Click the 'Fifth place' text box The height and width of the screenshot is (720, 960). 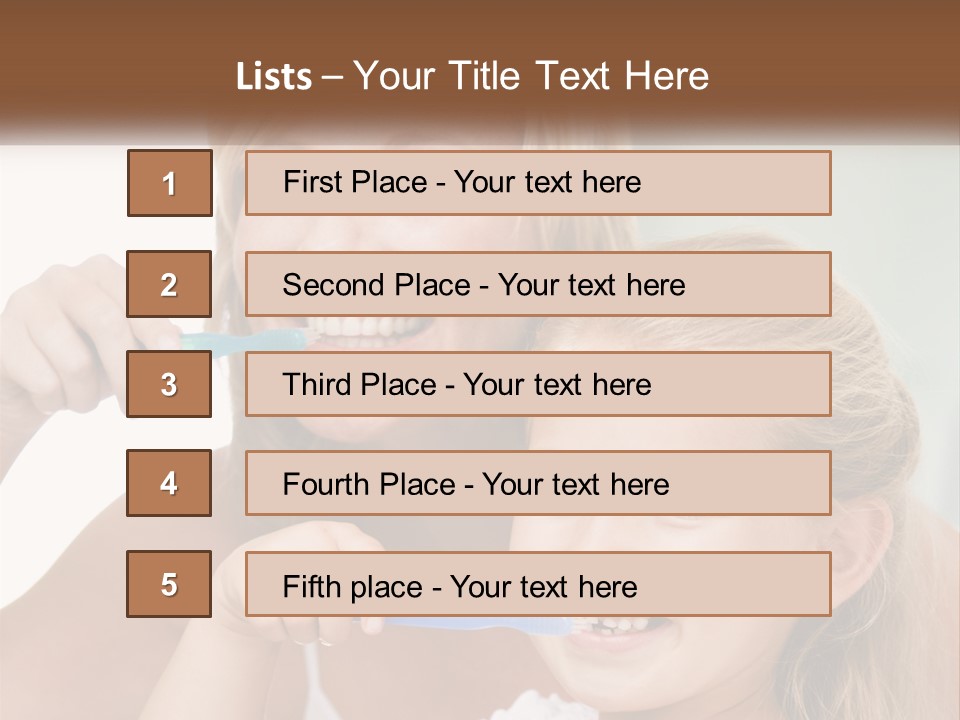pyautogui.click(x=538, y=584)
